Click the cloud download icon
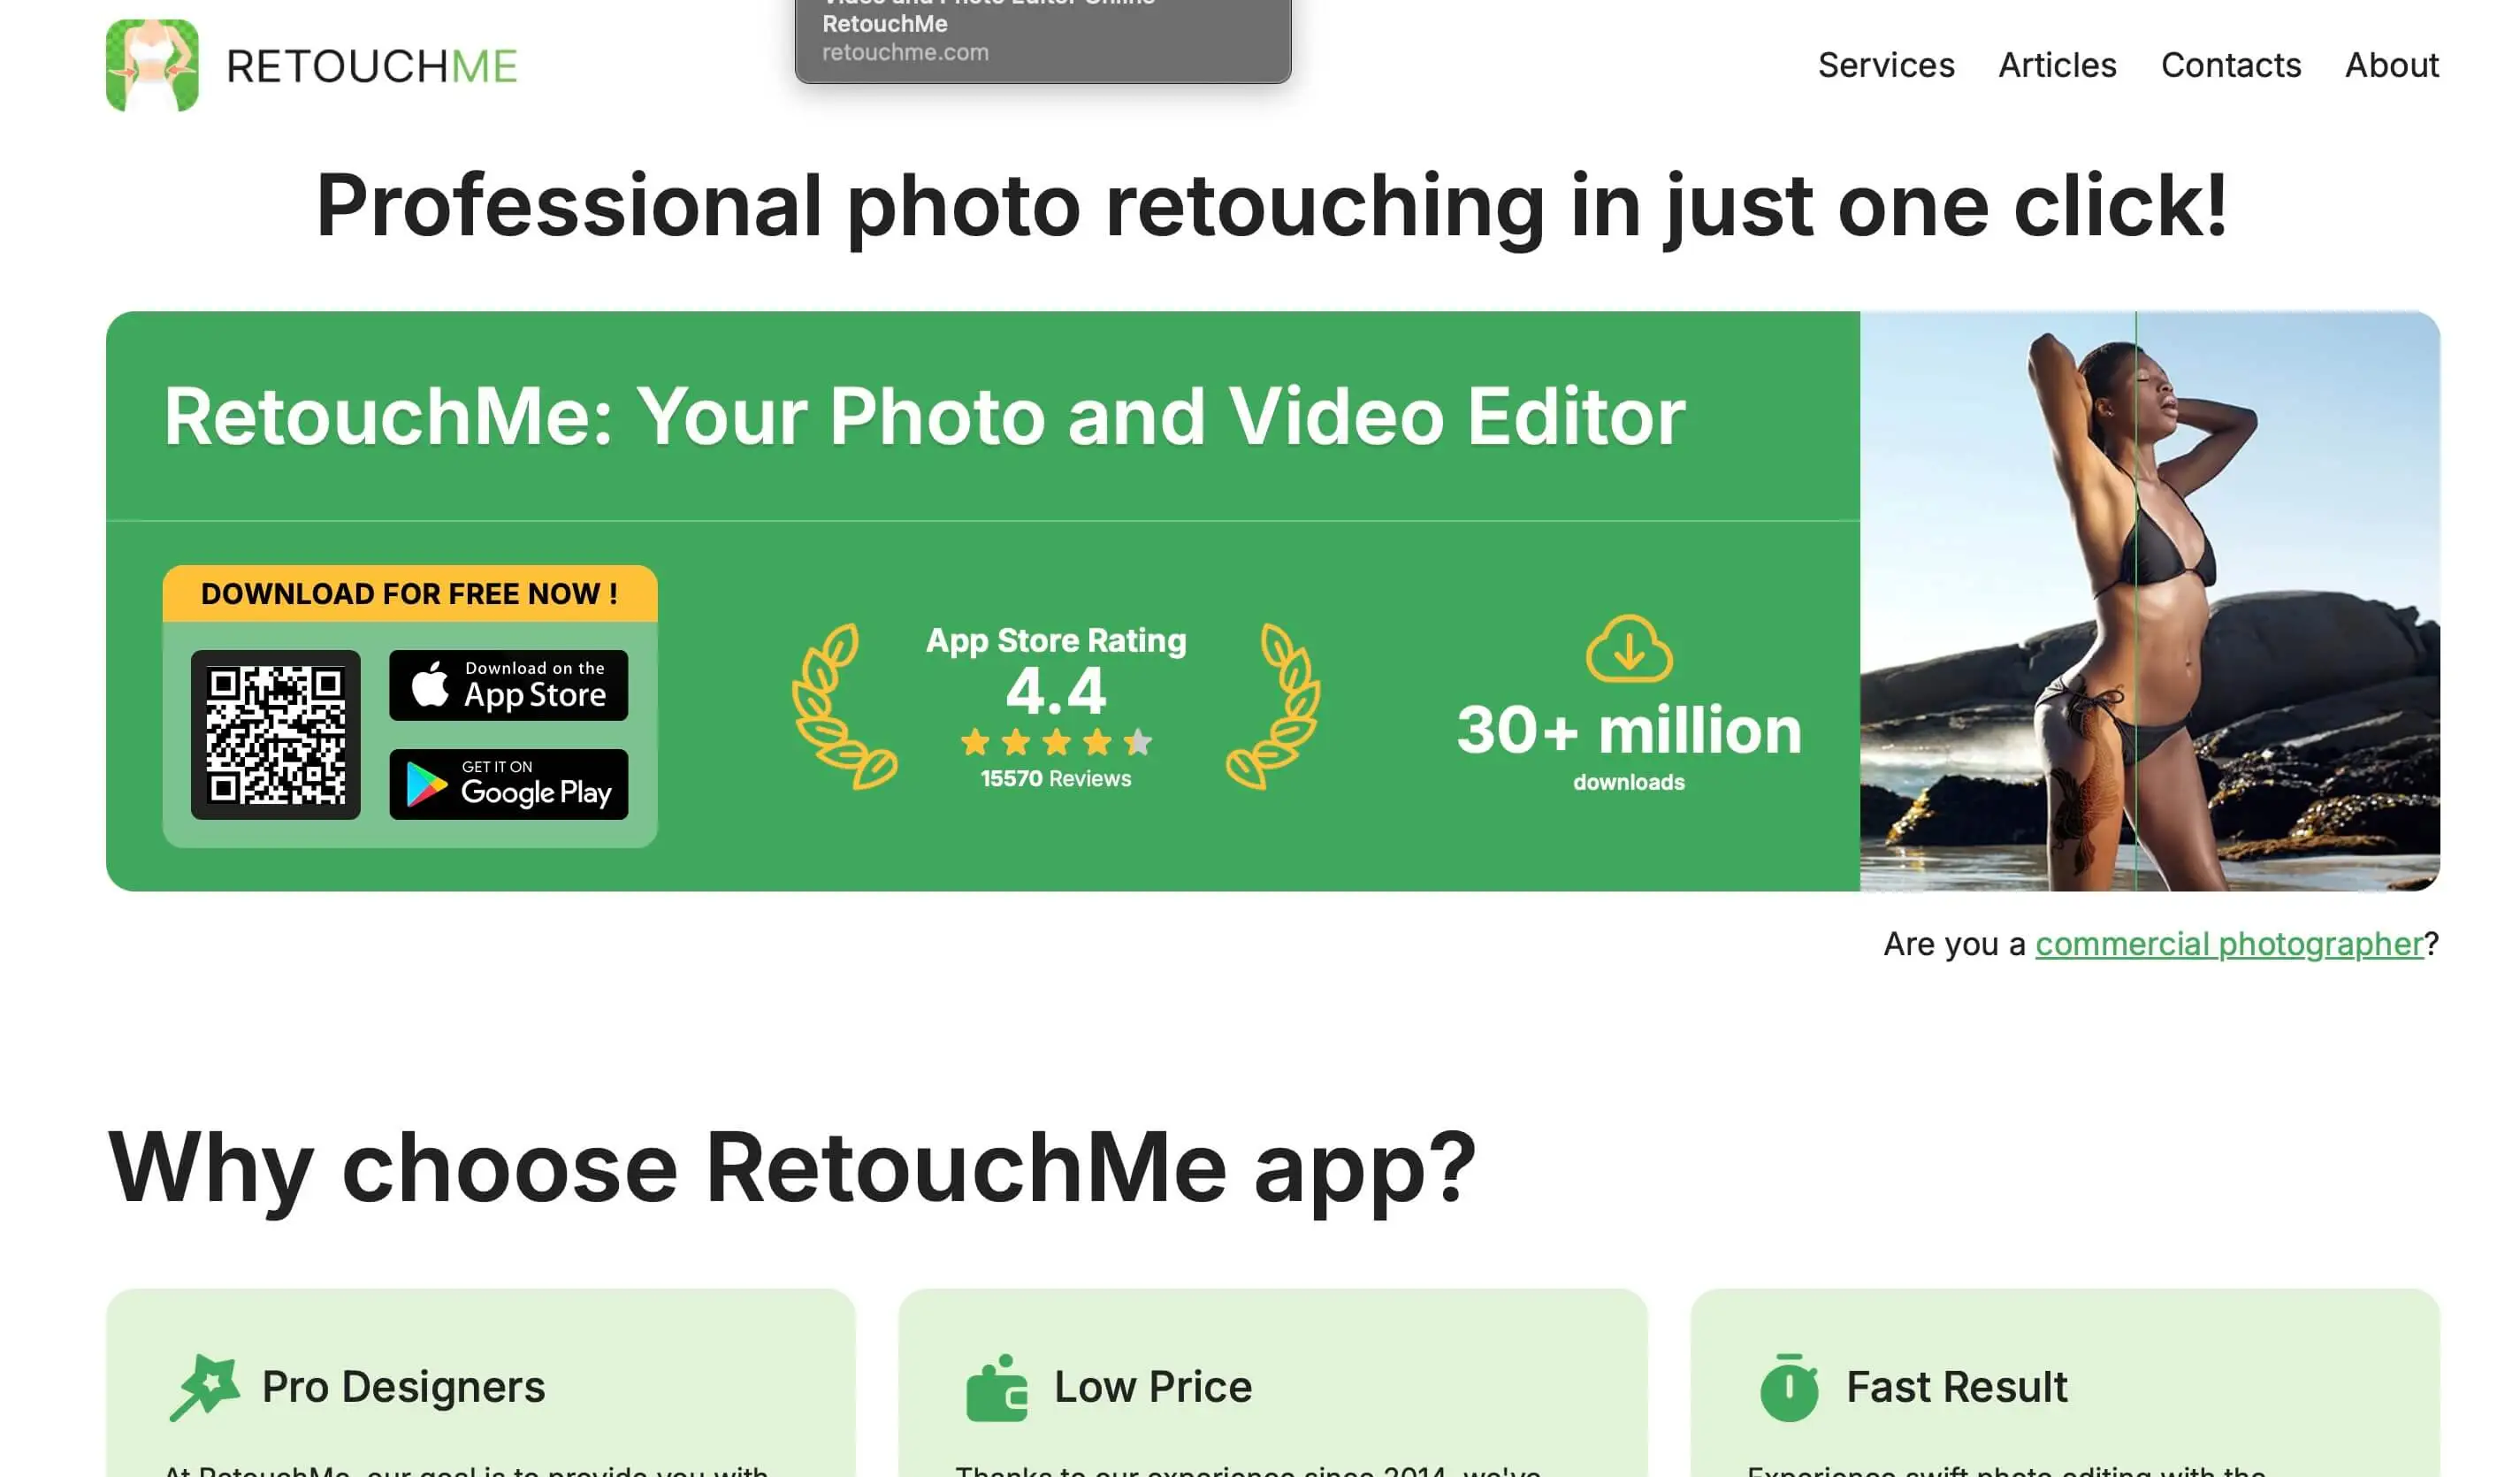Image resolution: width=2520 pixels, height=1477 pixels. (x=1628, y=648)
